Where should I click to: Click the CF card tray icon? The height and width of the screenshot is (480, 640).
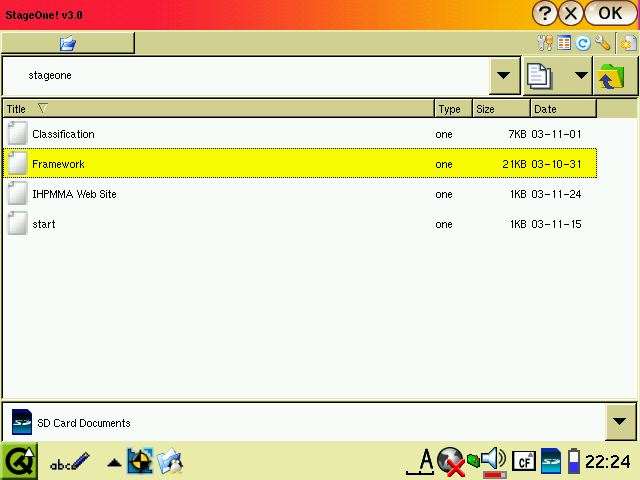point(524,462)
